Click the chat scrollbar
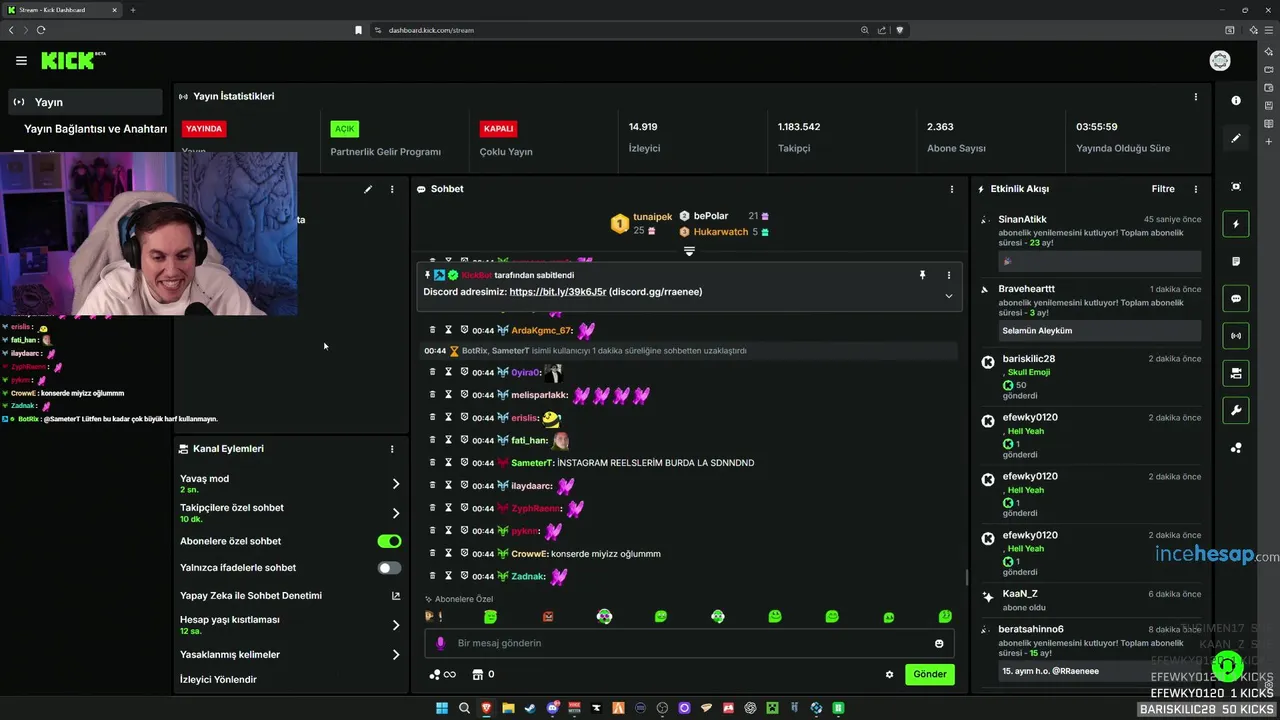This screenshot has height=720, width=1280. (966, 577)
